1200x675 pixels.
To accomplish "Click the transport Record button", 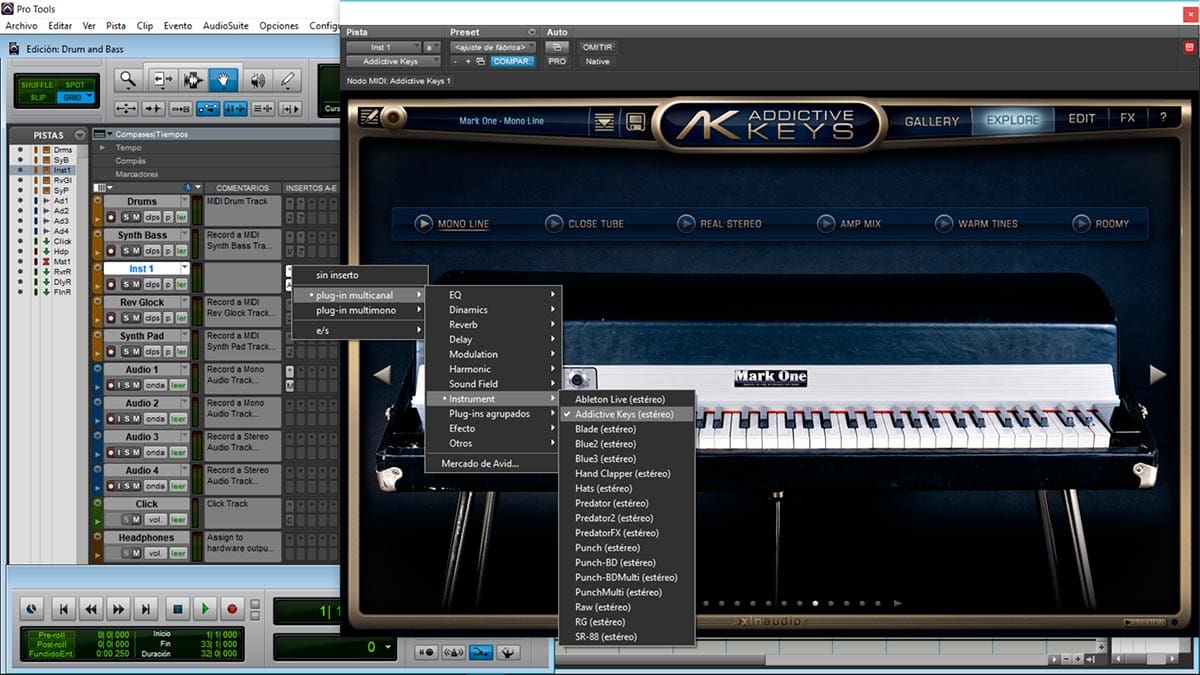I will tap(233, 608).
